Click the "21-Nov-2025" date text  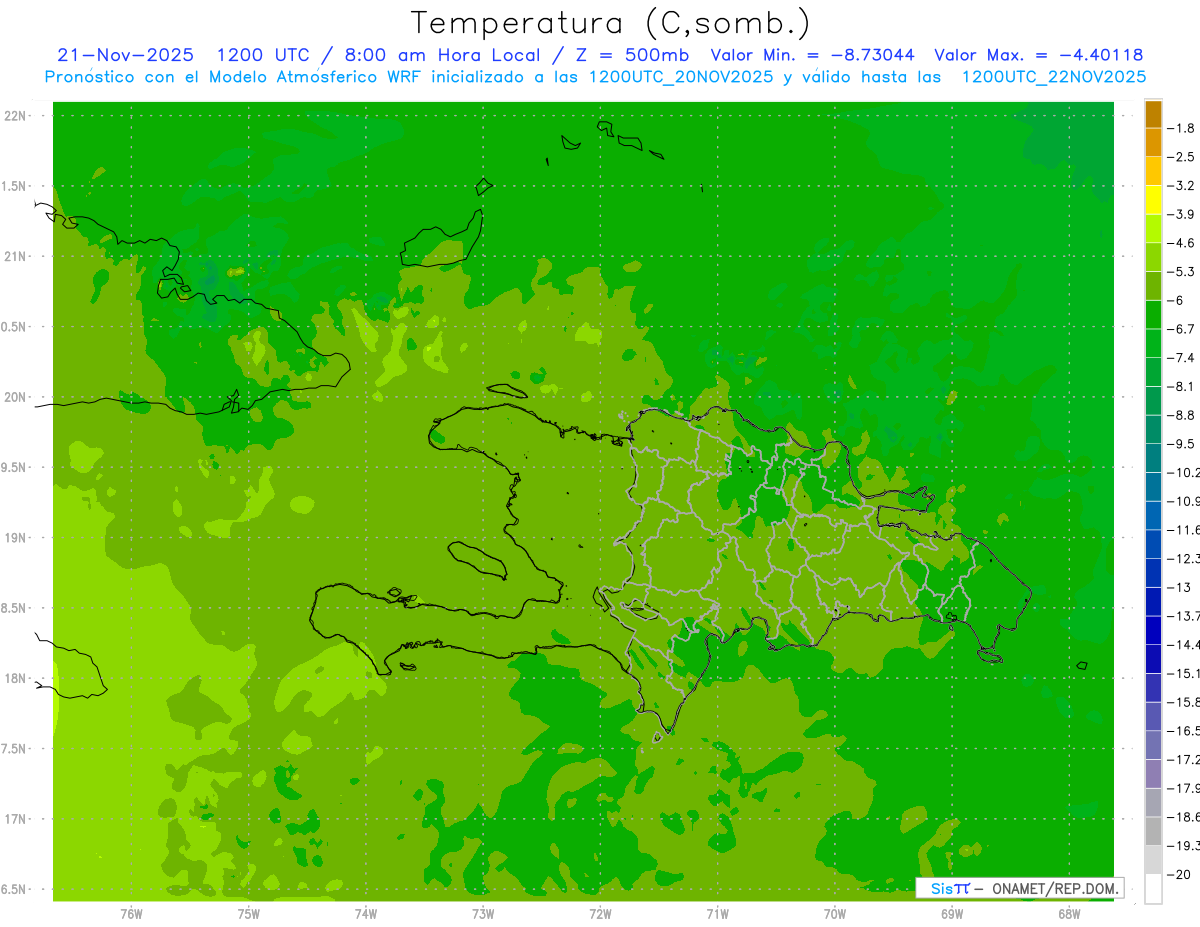click(125, 55)
